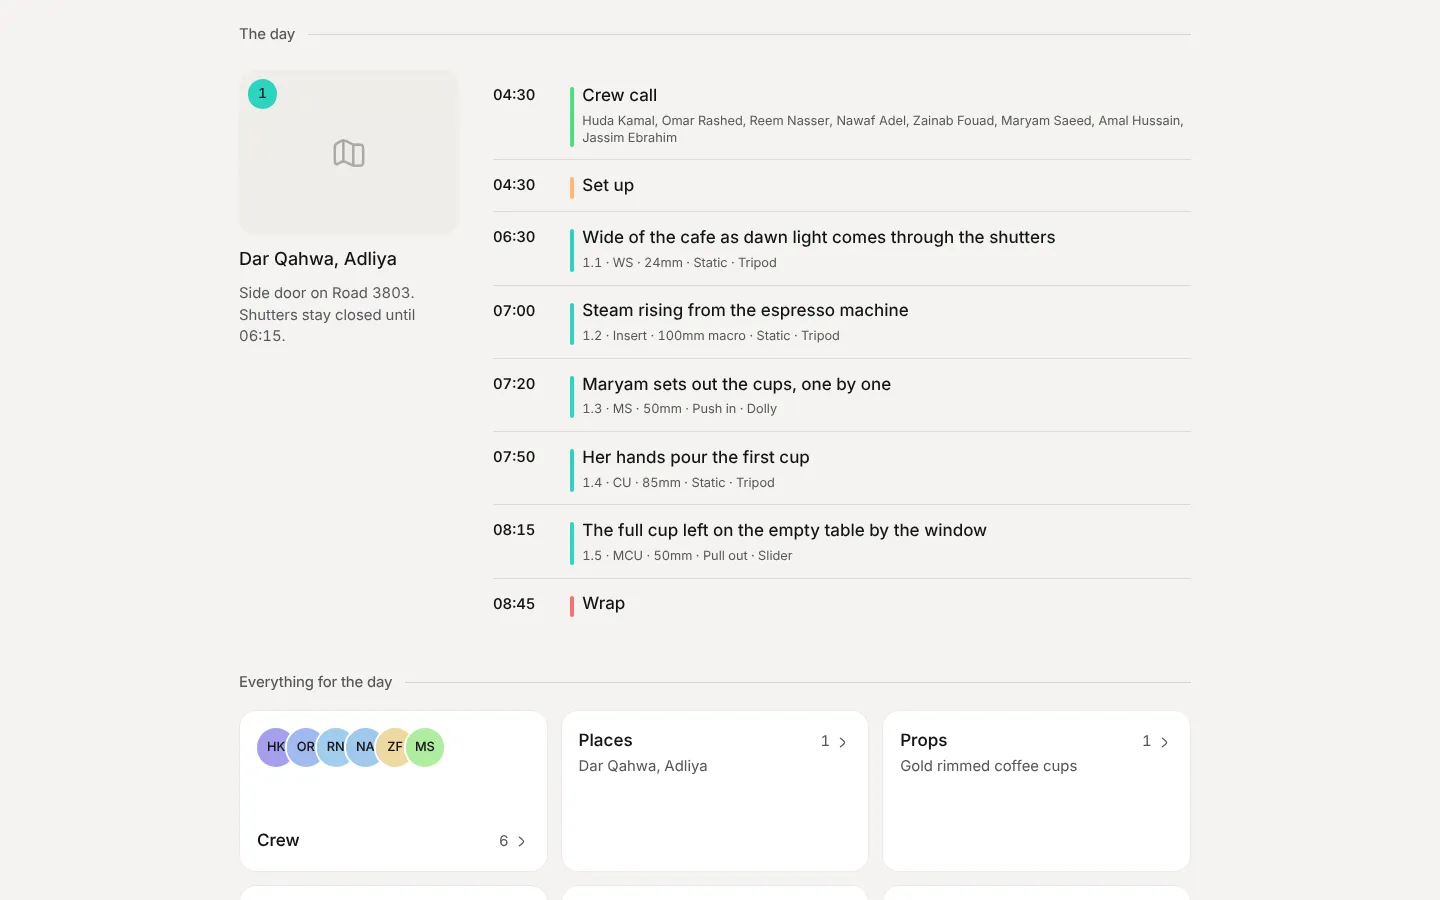Screen dimensions: 1440x900
Task: Click the 'Side door on Road 3803' note
Action: pyautogui.click(x=327, y=314)
